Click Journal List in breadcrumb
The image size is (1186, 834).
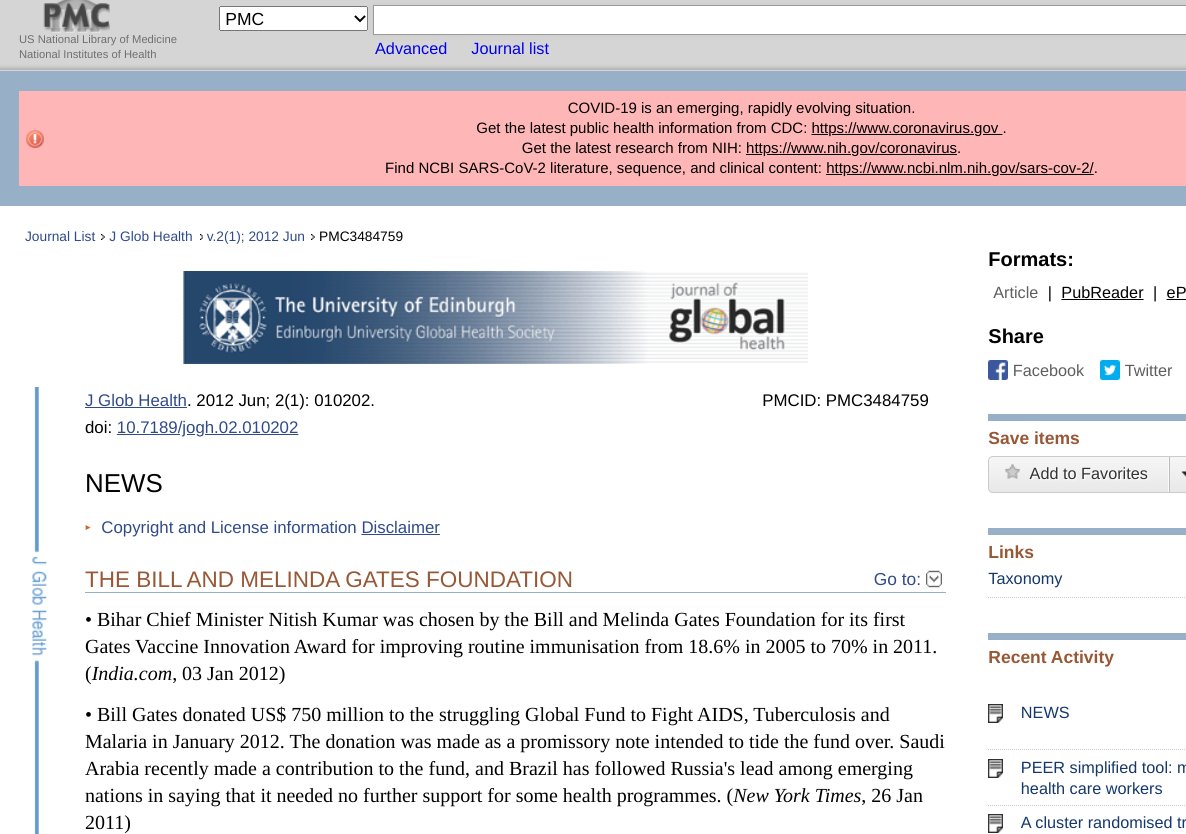coord(60,237)
